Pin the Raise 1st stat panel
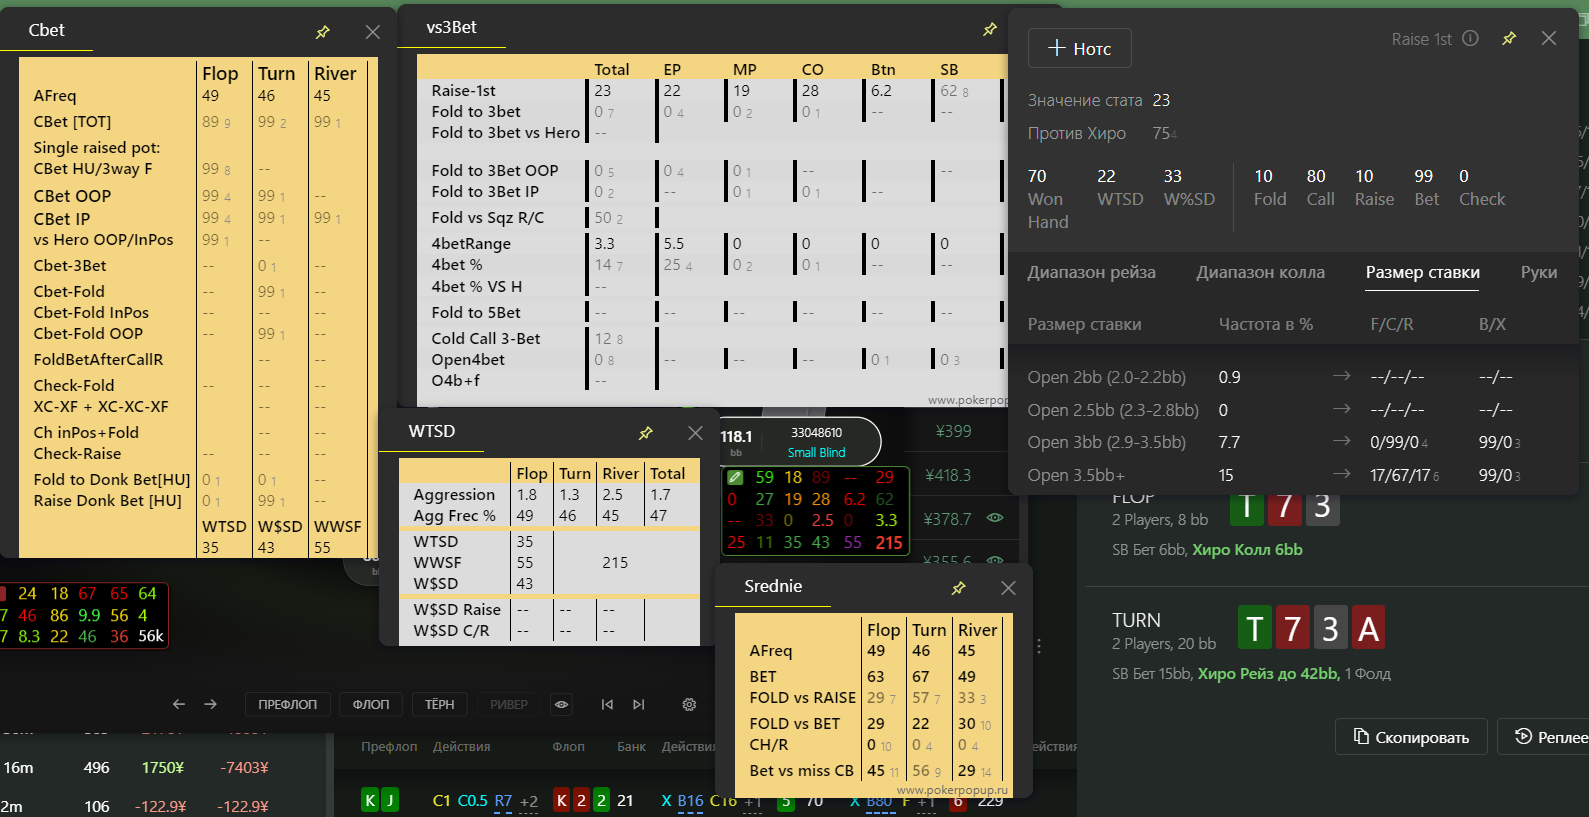The height and width of the screenshot is (817, 1589). coord(1509,38)
